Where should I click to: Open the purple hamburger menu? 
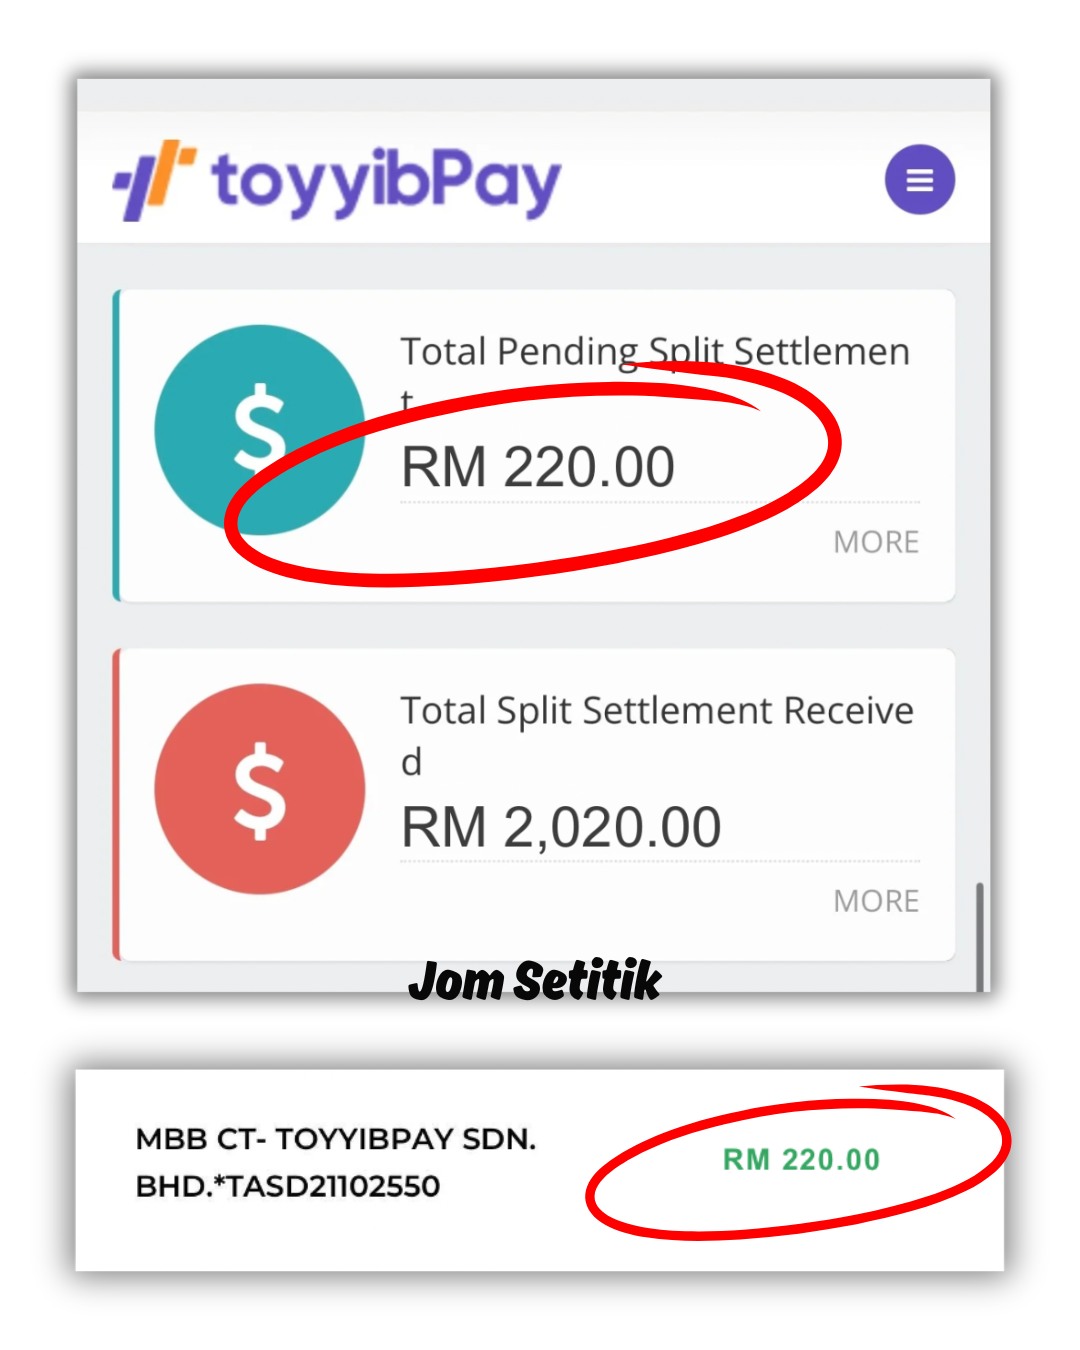tap(919, 180)
